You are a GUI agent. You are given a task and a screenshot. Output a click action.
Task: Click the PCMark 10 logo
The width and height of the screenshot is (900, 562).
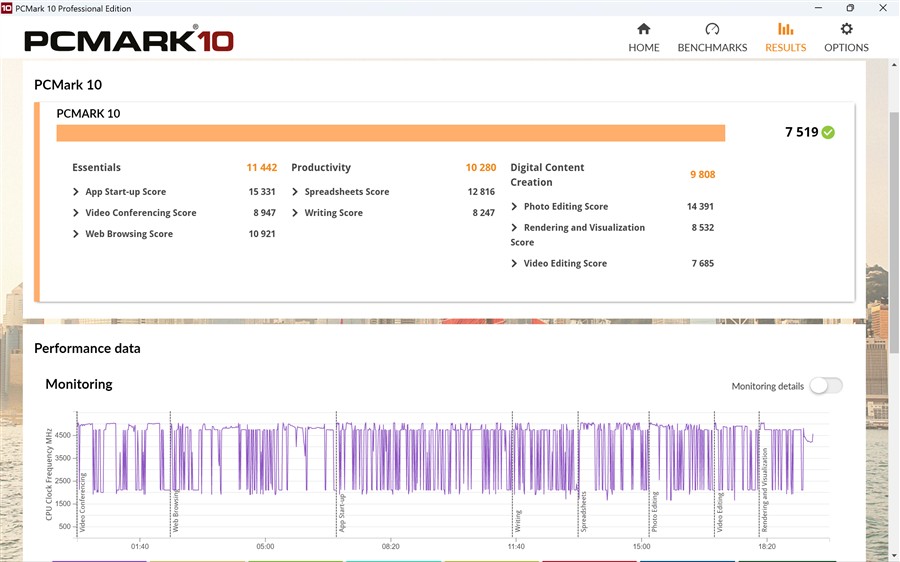128,41
